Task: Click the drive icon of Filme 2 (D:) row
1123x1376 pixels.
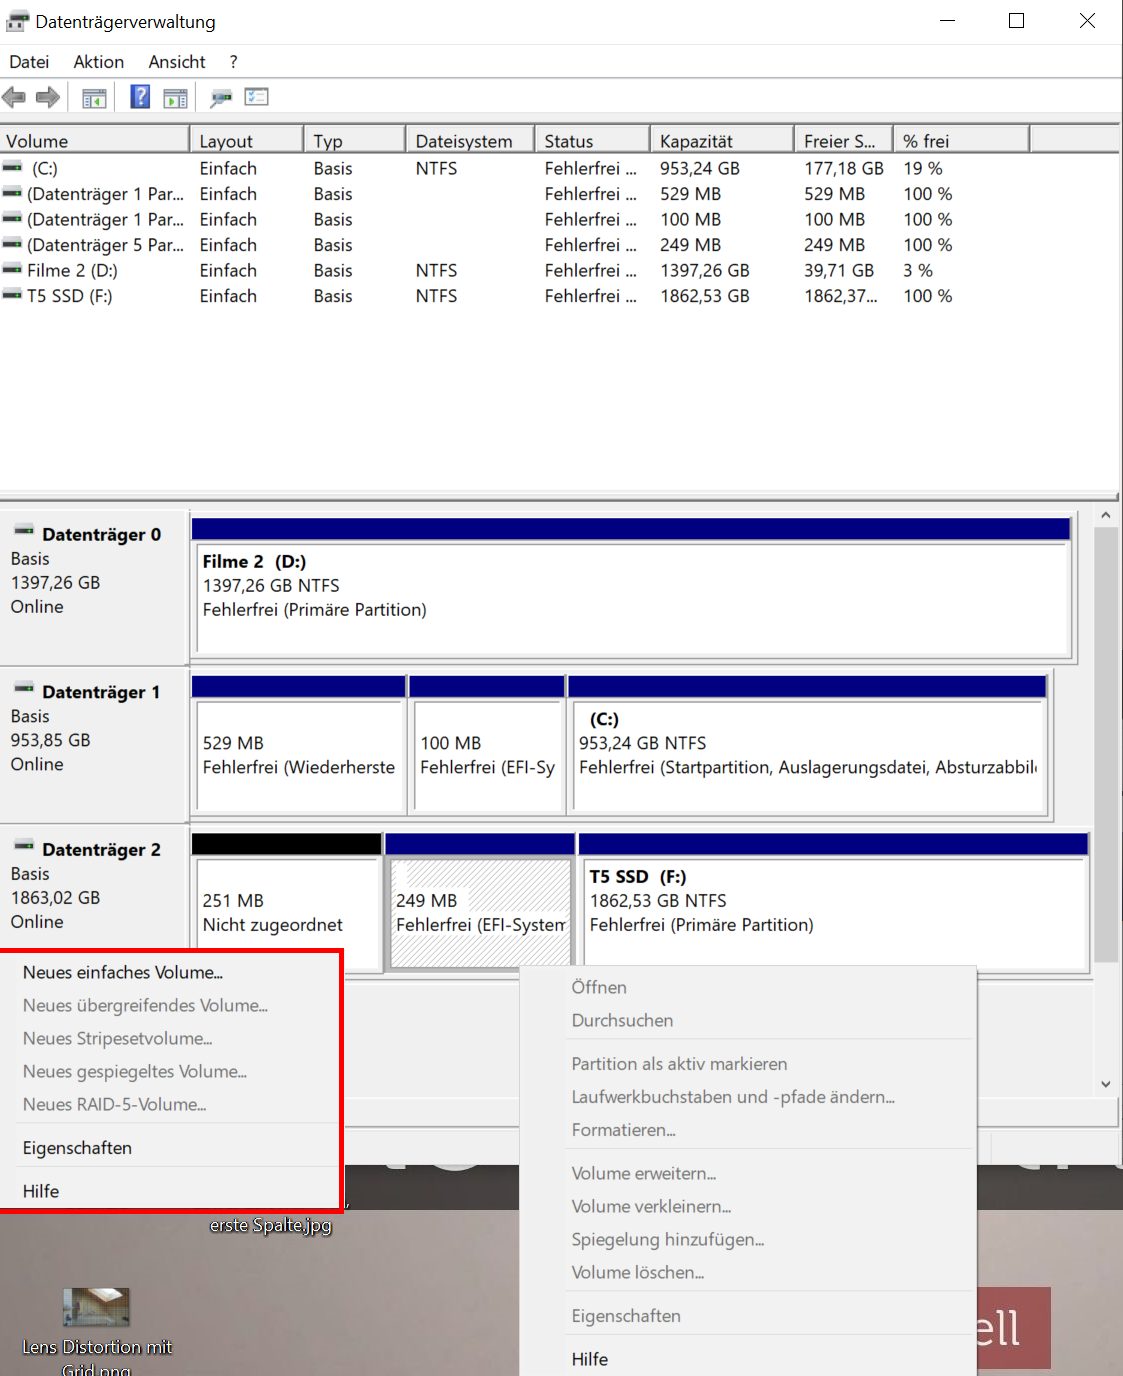Action: click(x=12, y=269)
